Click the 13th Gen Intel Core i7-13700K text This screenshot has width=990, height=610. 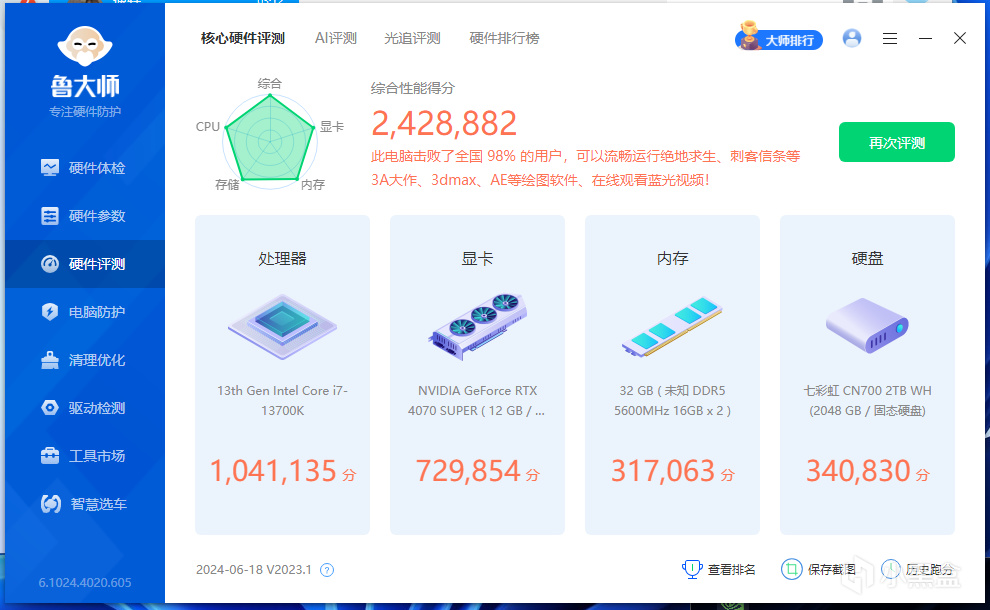point(282,400)
